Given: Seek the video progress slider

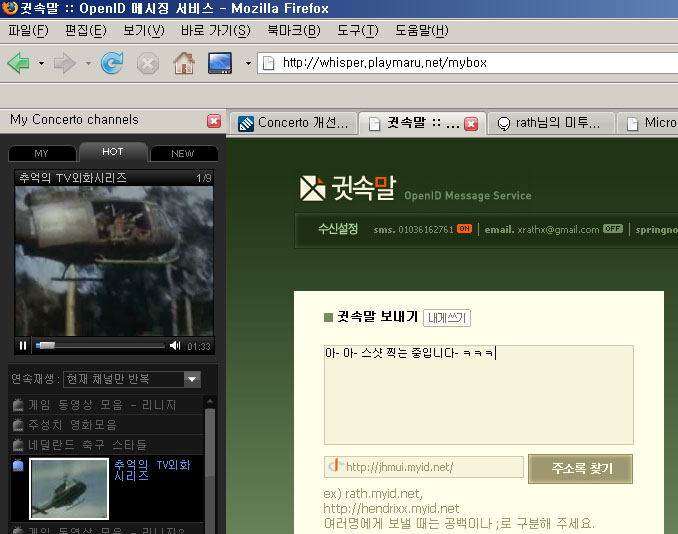Looking at the screenshot, I should click(x=100, y=345).
